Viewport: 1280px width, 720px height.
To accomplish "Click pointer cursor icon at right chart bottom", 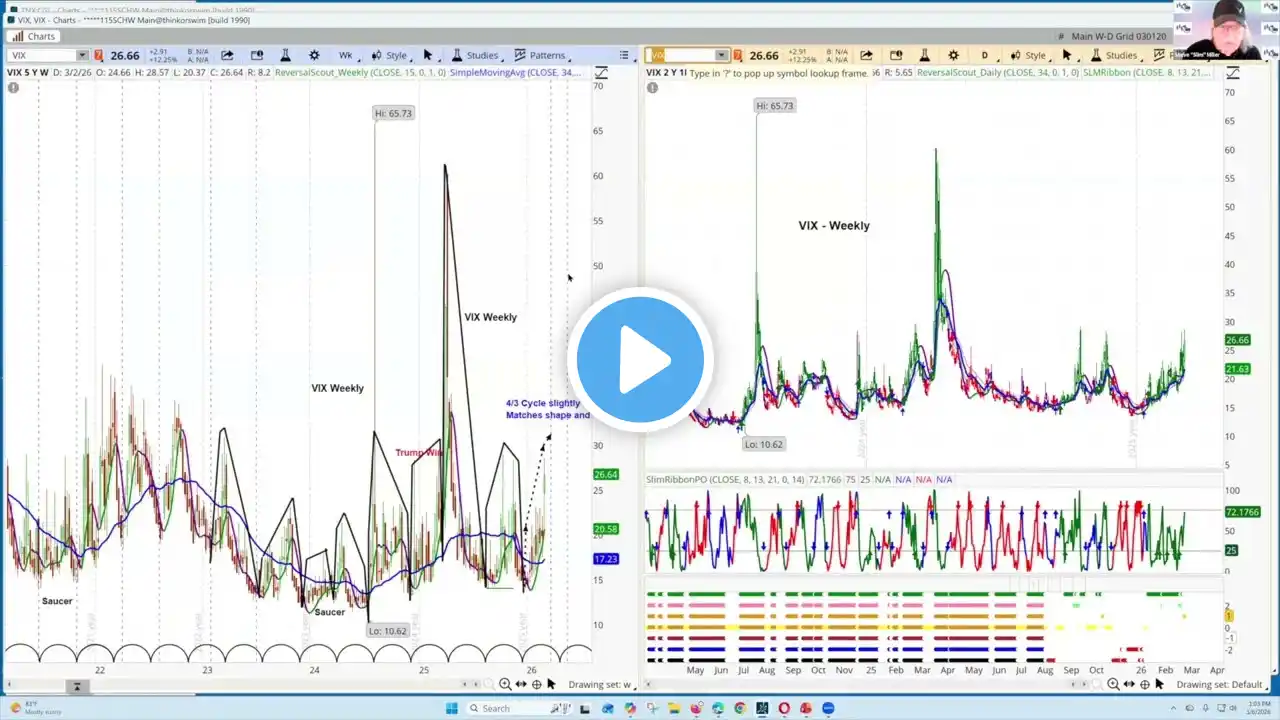I will tap(1159, 684).
